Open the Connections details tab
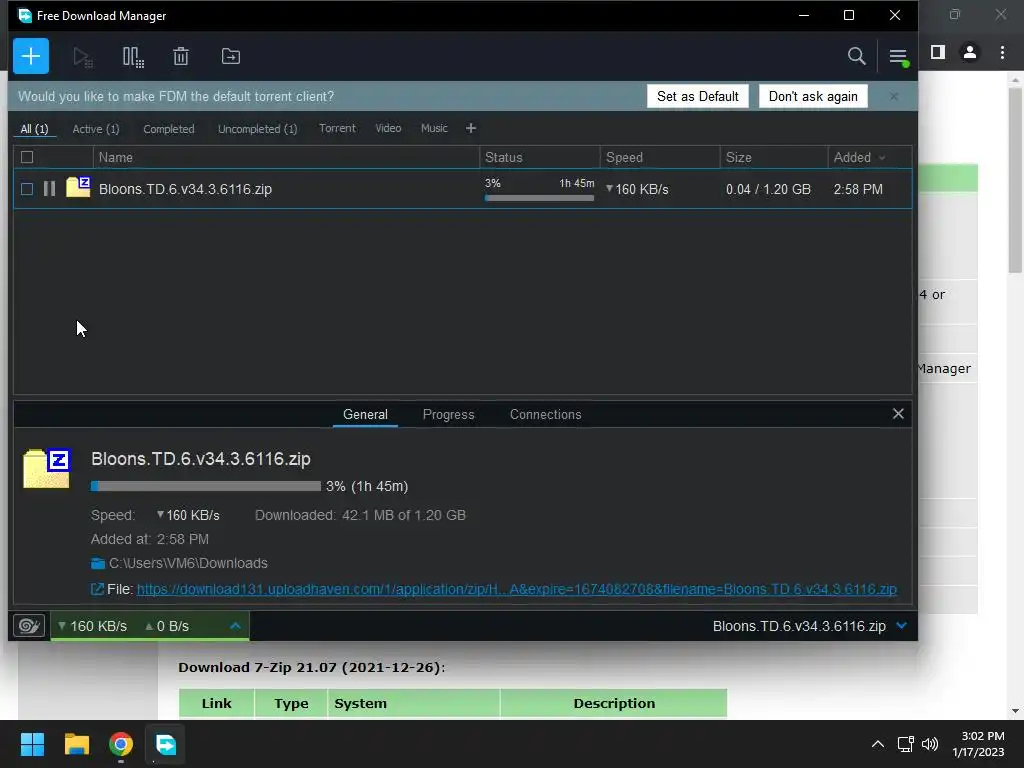This screenshot has height=768, width=1024. [545, 414]
